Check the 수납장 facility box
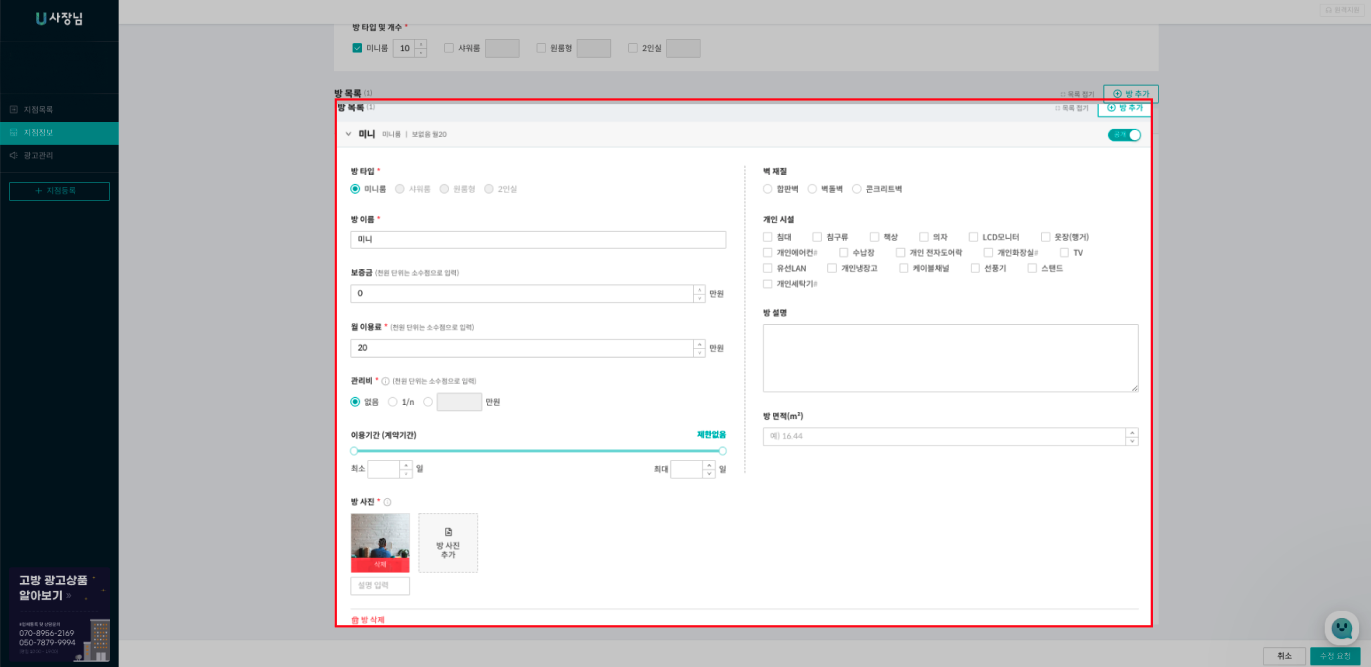 click(x=844, y=253)
